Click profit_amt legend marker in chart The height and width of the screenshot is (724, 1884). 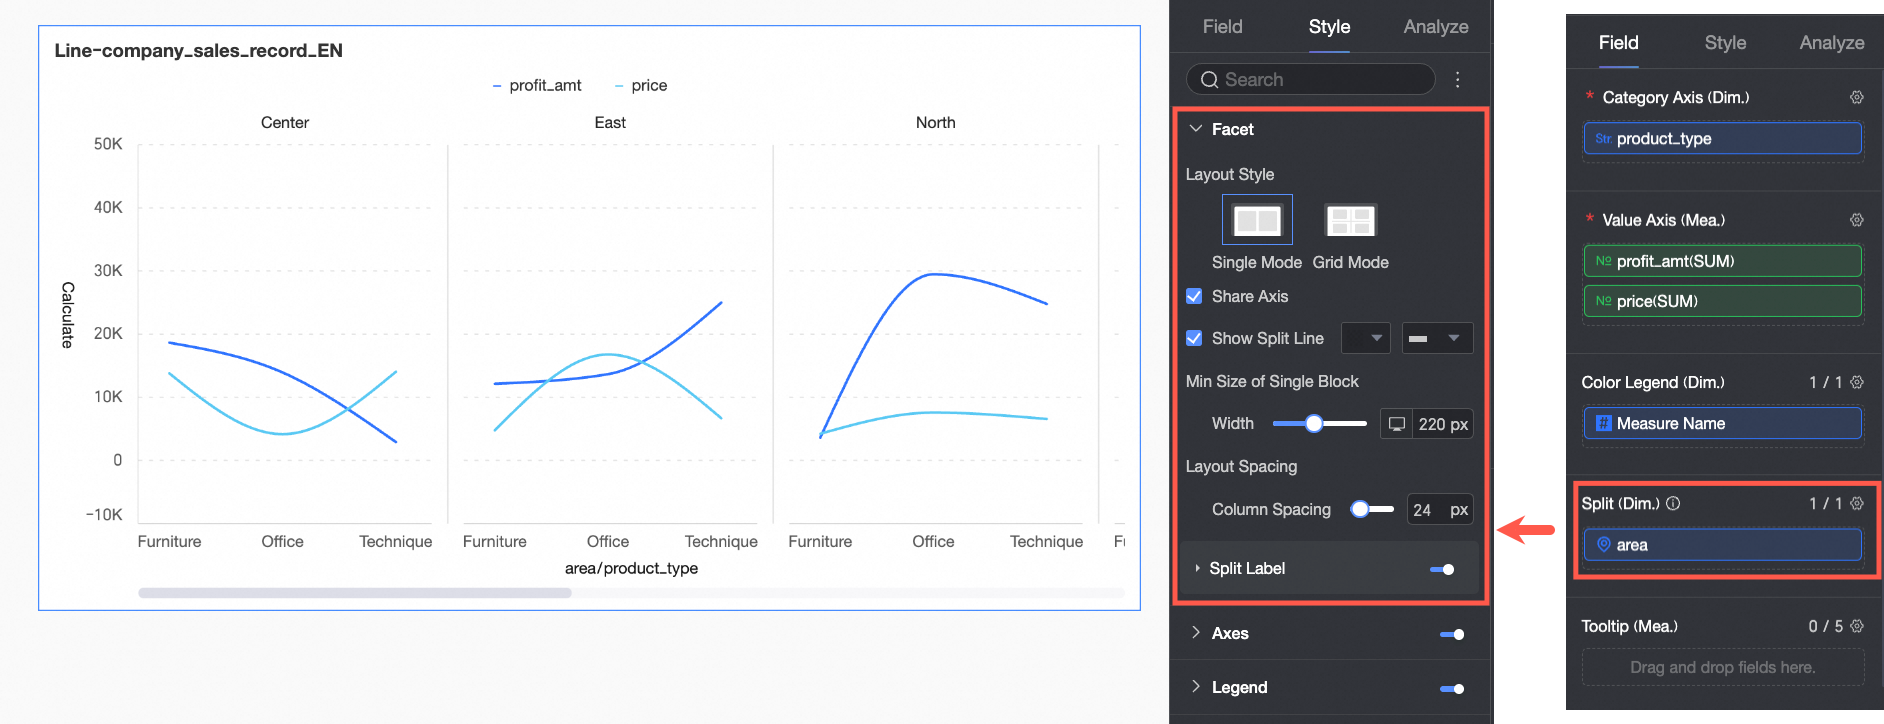coord(497,86)
